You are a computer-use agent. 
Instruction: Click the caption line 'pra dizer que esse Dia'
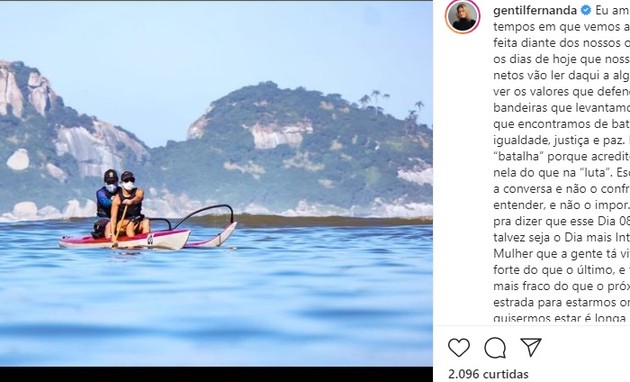coord(561,221)
